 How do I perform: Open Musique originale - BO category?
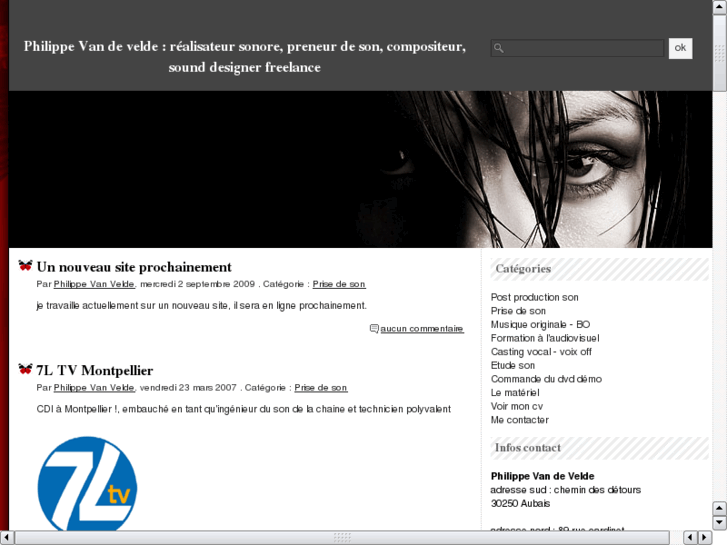coord(541,325)
